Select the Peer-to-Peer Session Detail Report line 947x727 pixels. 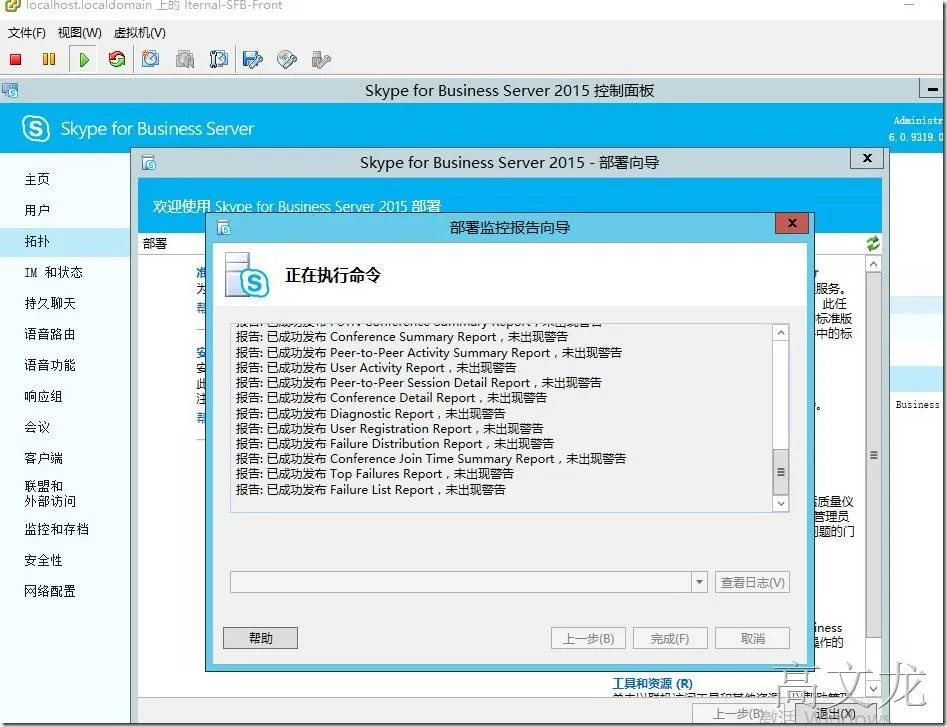tap(419, 383)
